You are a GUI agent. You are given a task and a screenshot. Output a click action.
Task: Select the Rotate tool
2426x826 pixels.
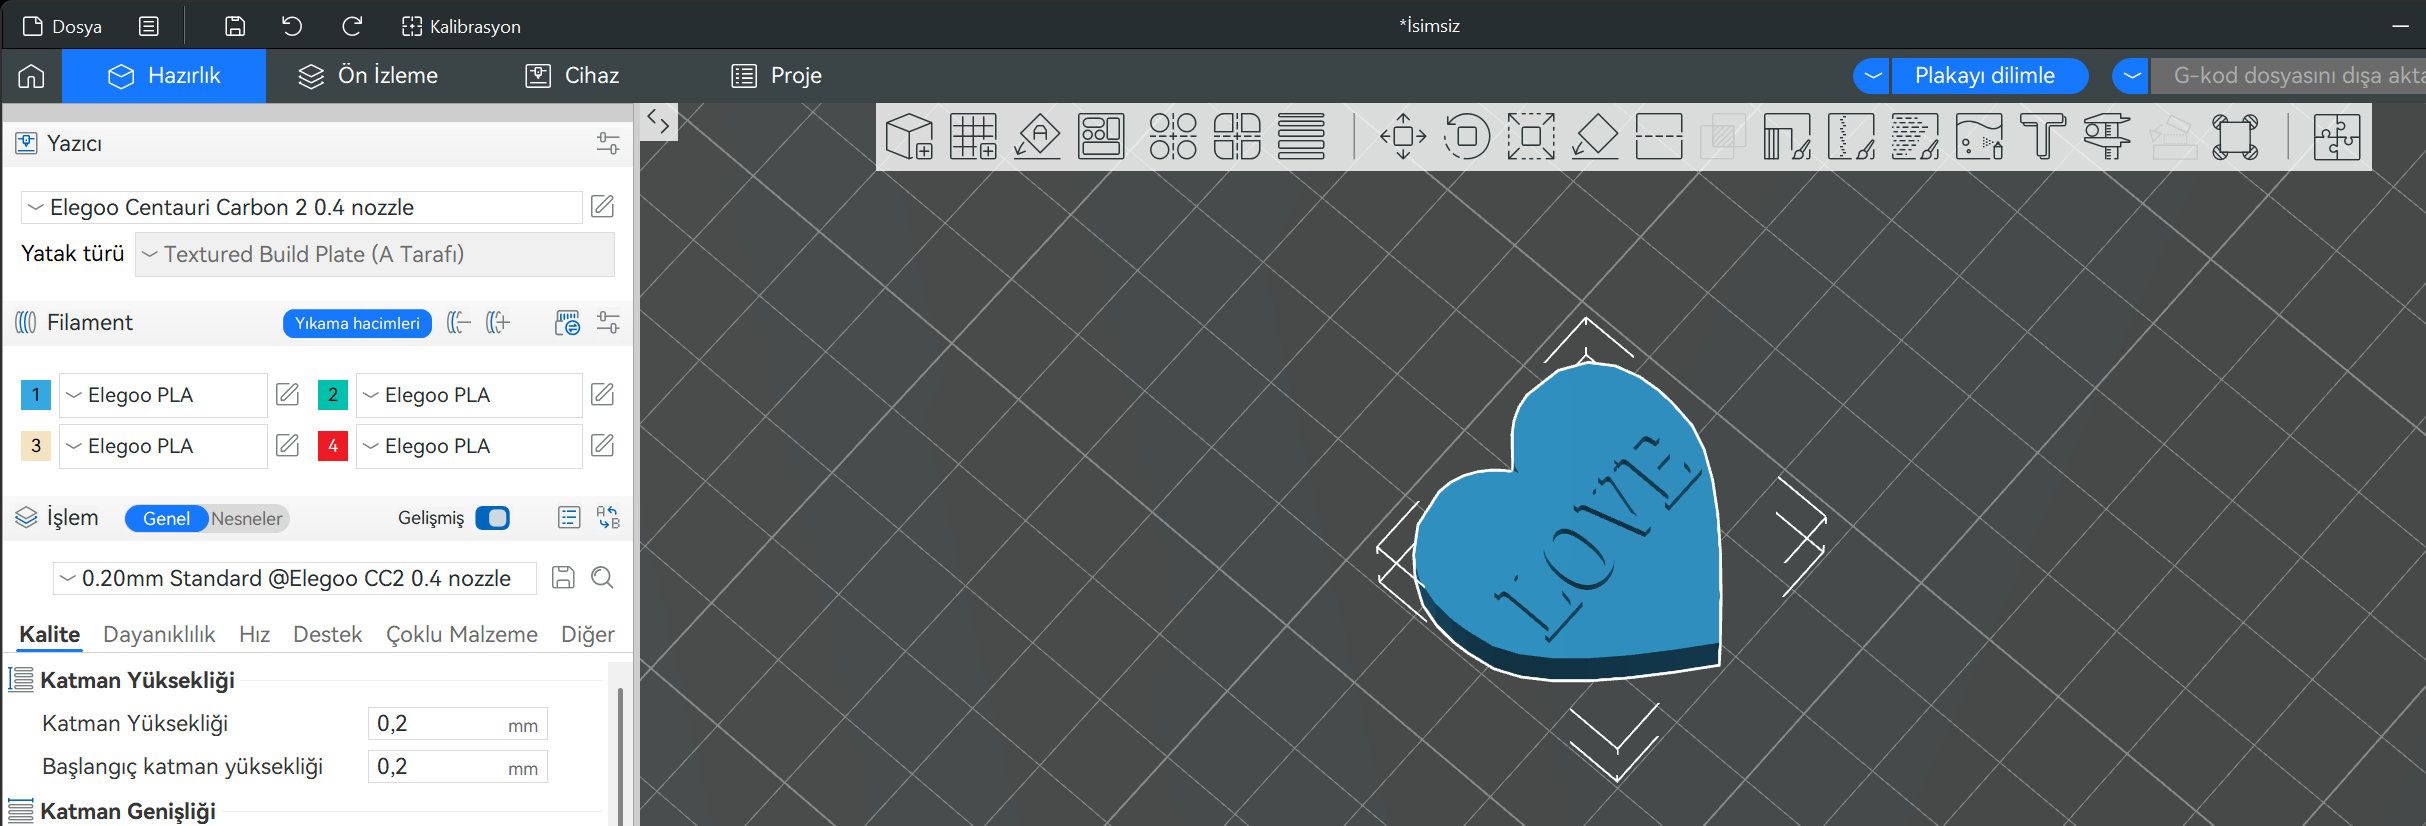tap(1467, 136)
